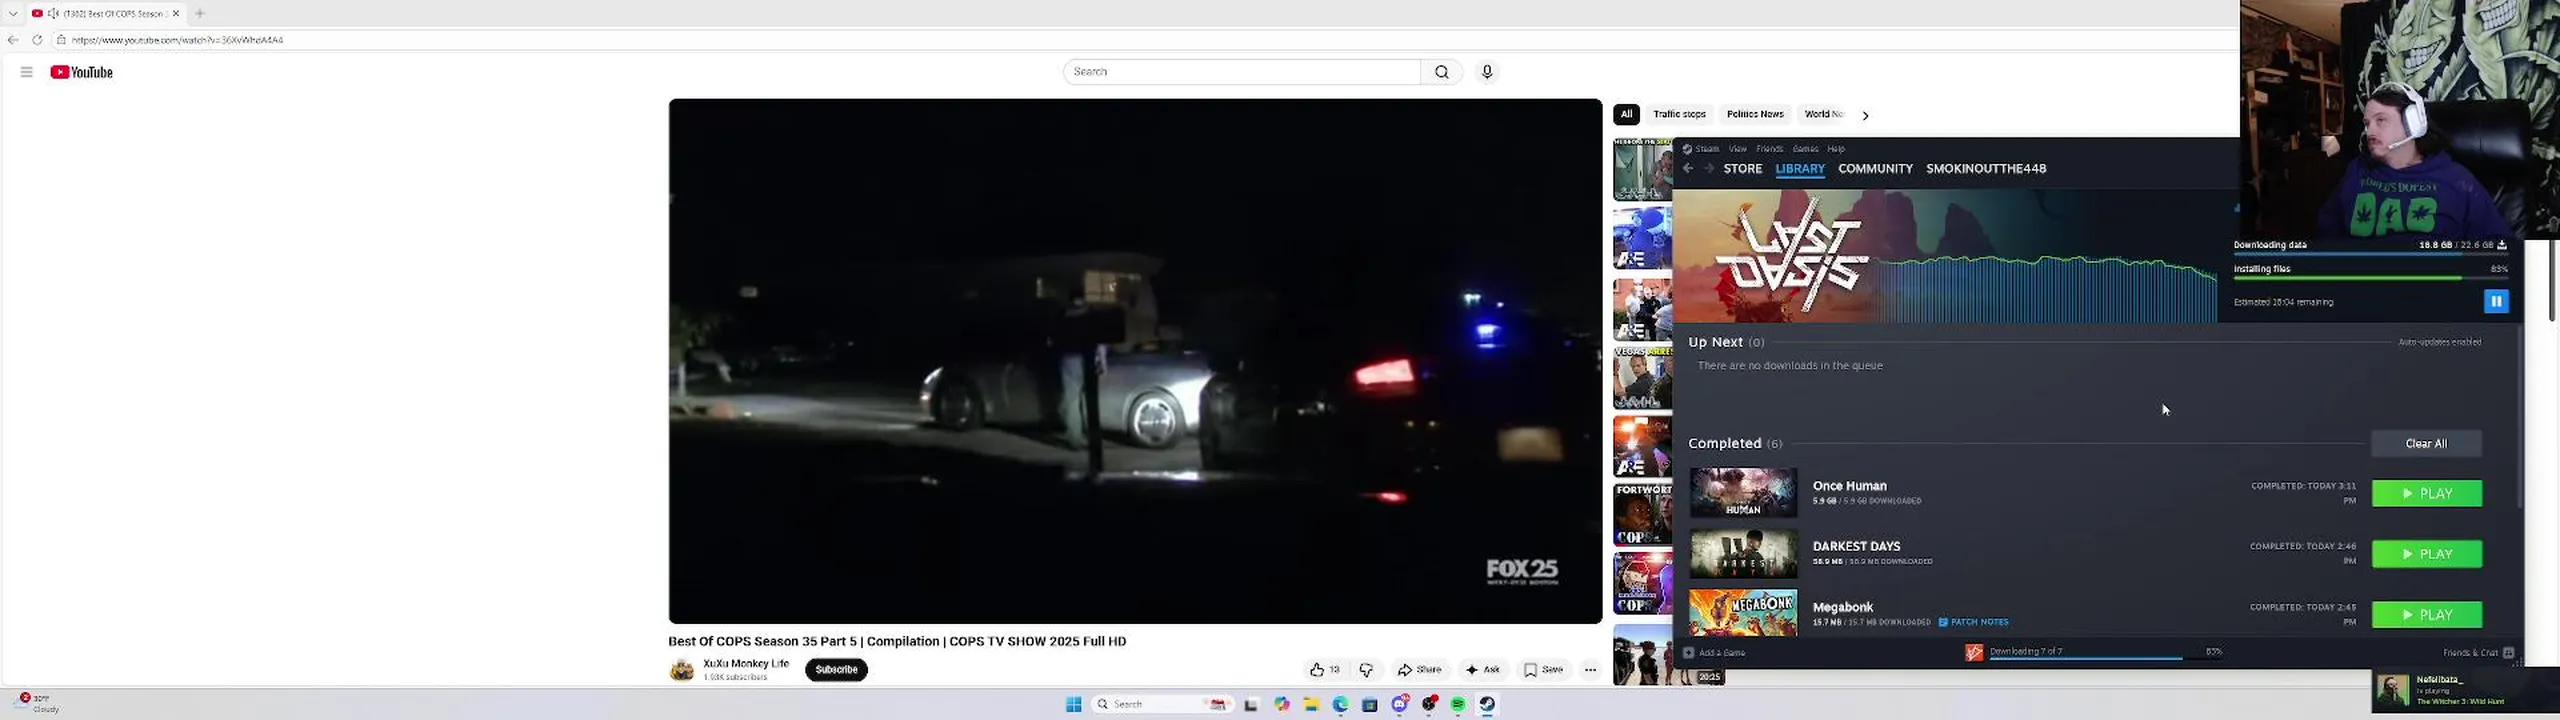Close the Best Of COPS browser tab

(176, 13)
